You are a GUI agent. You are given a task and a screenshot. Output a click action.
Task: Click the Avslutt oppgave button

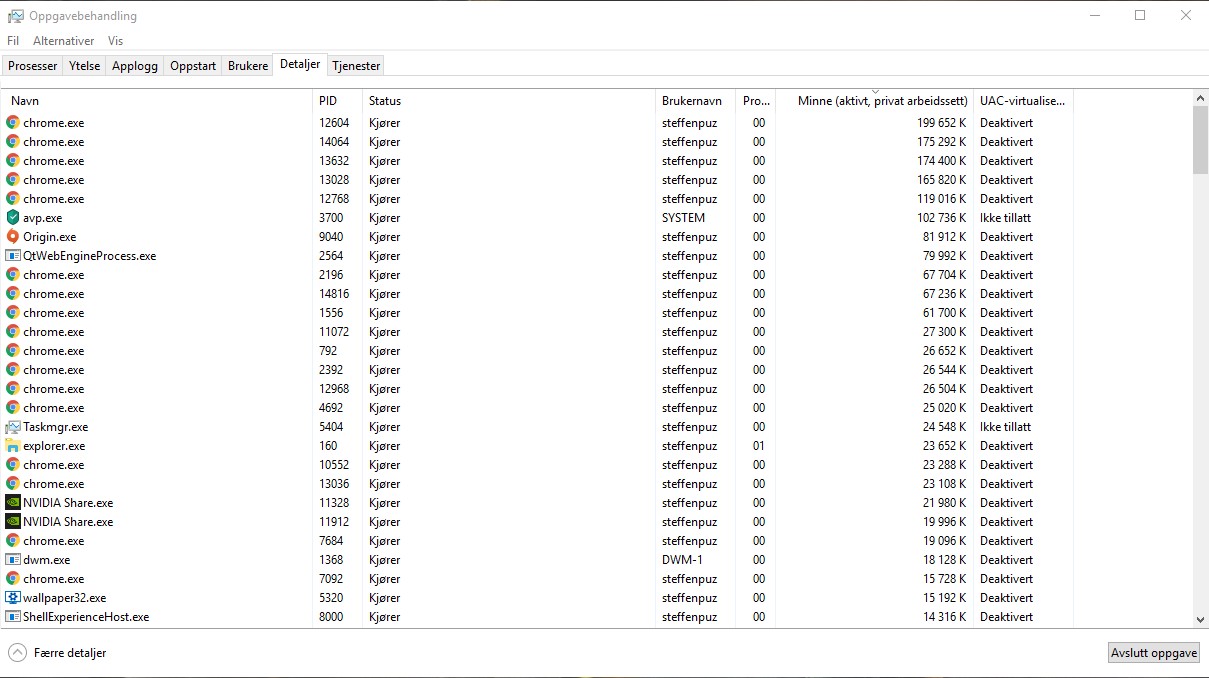point(1154,653)
